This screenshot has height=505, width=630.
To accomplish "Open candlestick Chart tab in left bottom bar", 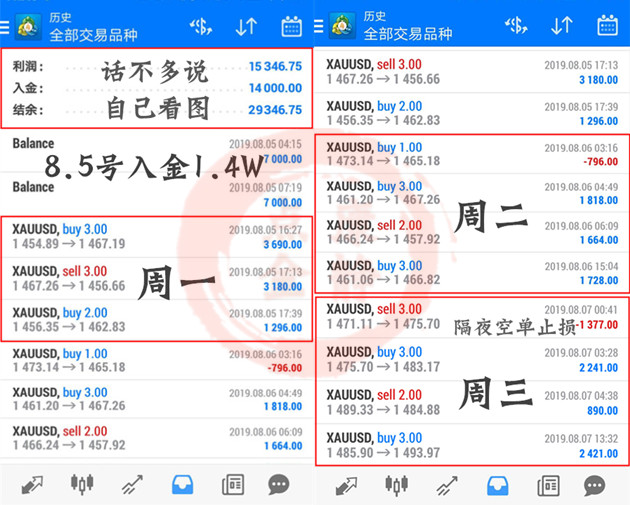I will coord(82,485).
